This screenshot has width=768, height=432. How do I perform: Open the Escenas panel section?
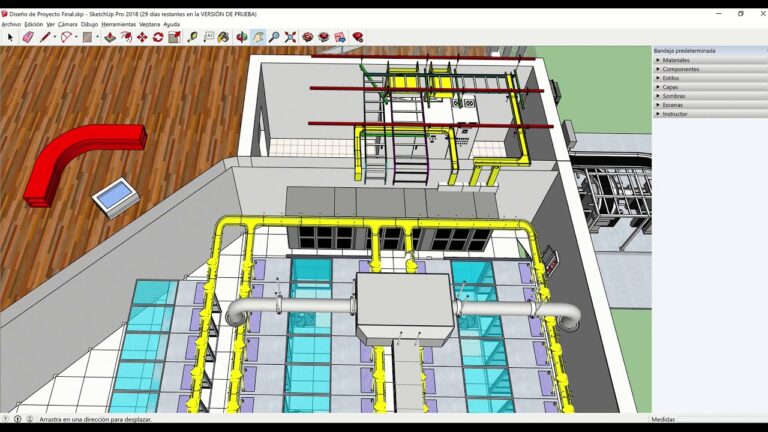673,105
